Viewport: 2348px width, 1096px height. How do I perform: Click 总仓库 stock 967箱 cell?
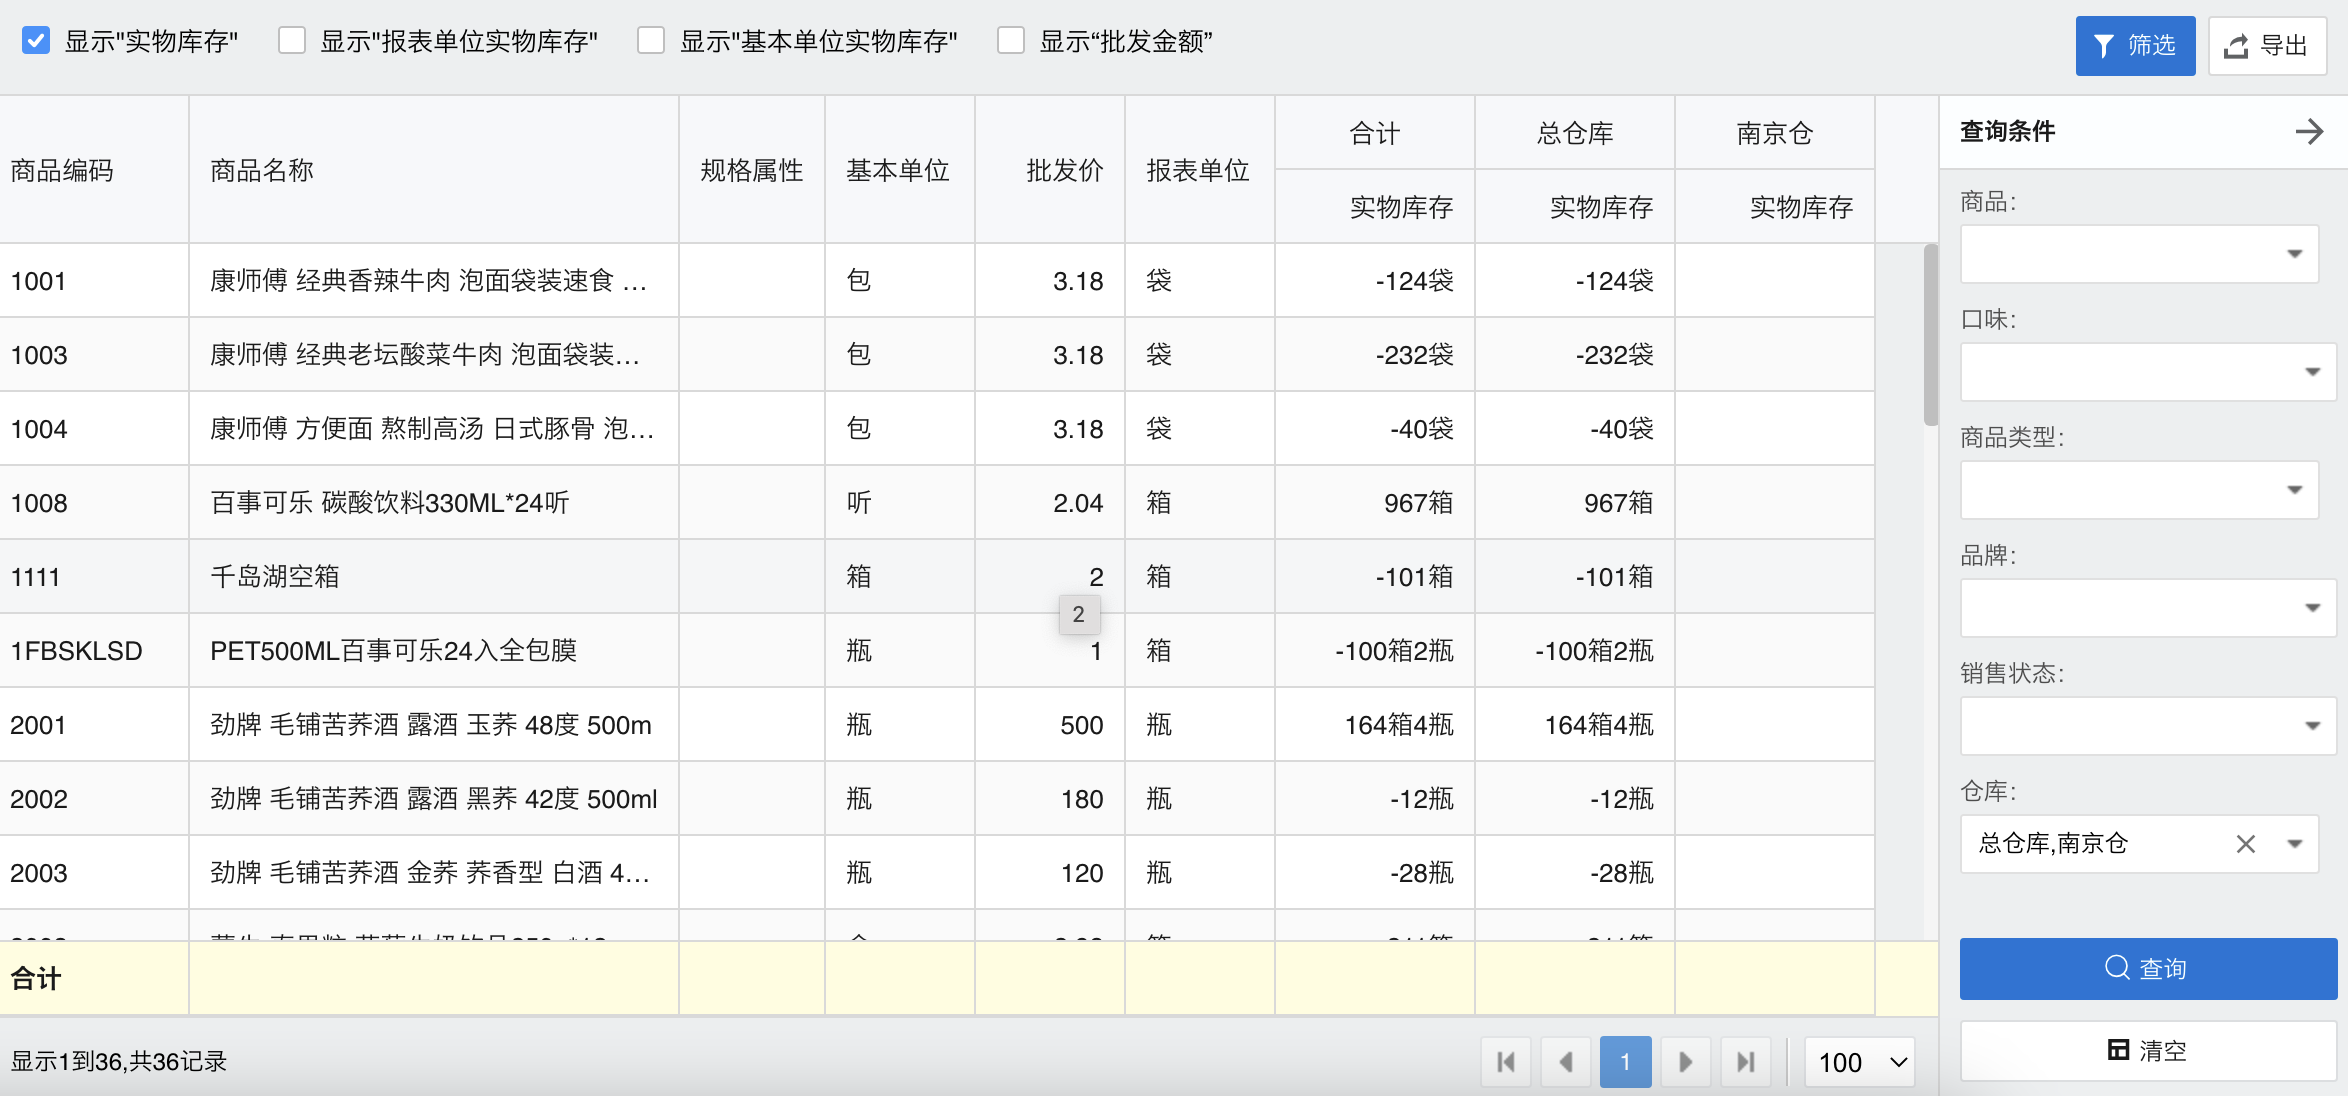[1575, 503]
